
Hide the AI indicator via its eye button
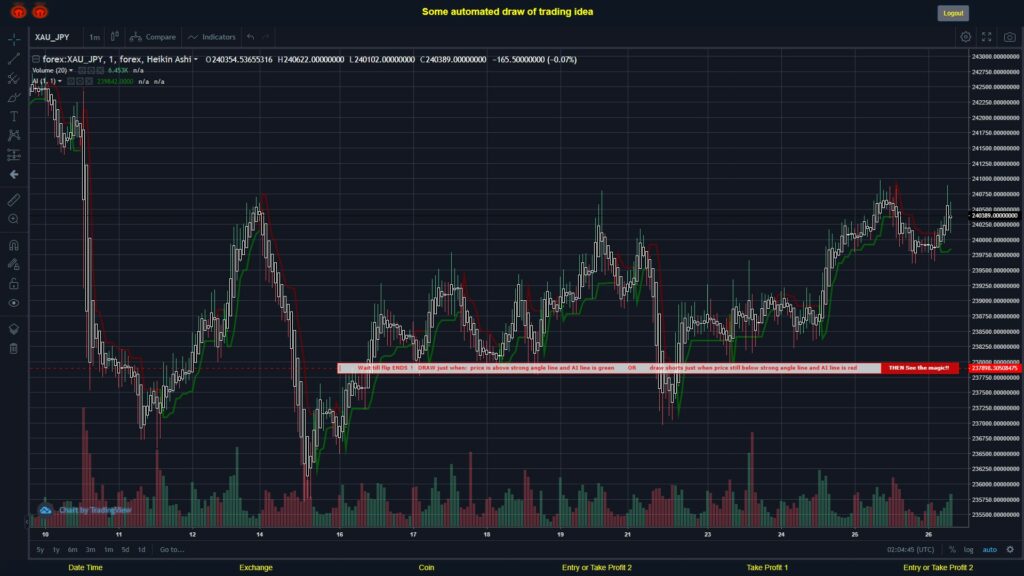pyautogui.click(x=71, y=82)
